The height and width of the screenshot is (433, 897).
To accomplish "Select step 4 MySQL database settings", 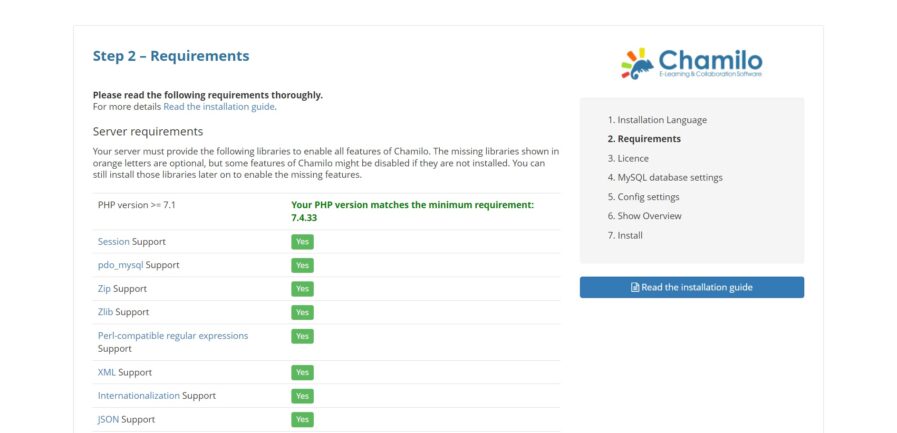I will tap(665, 177).
